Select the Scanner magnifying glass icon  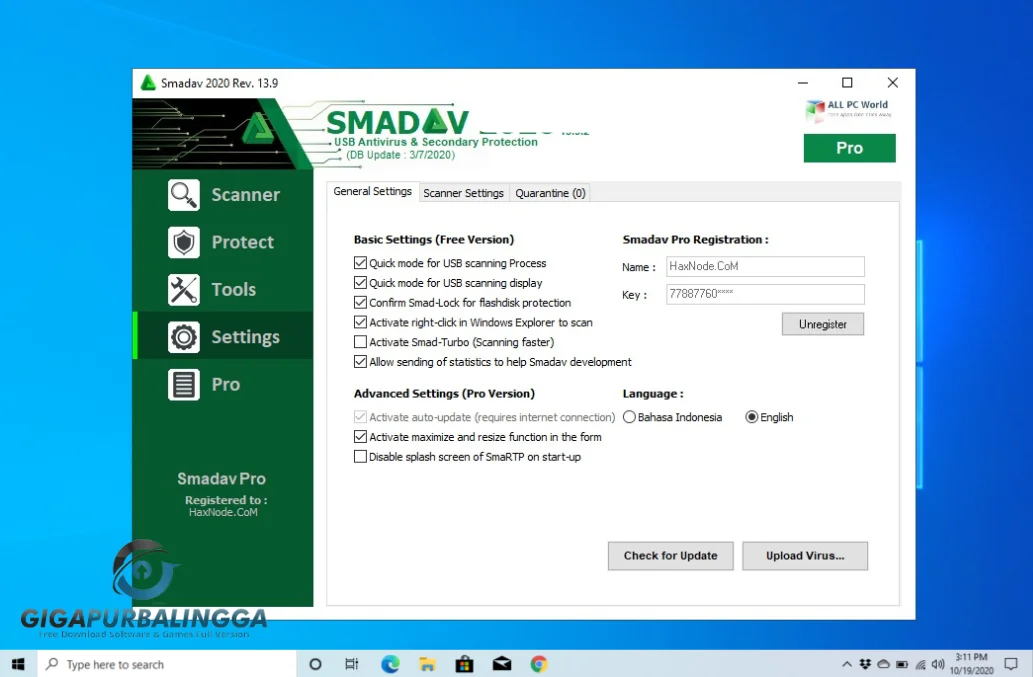click(x=184, y=195)
